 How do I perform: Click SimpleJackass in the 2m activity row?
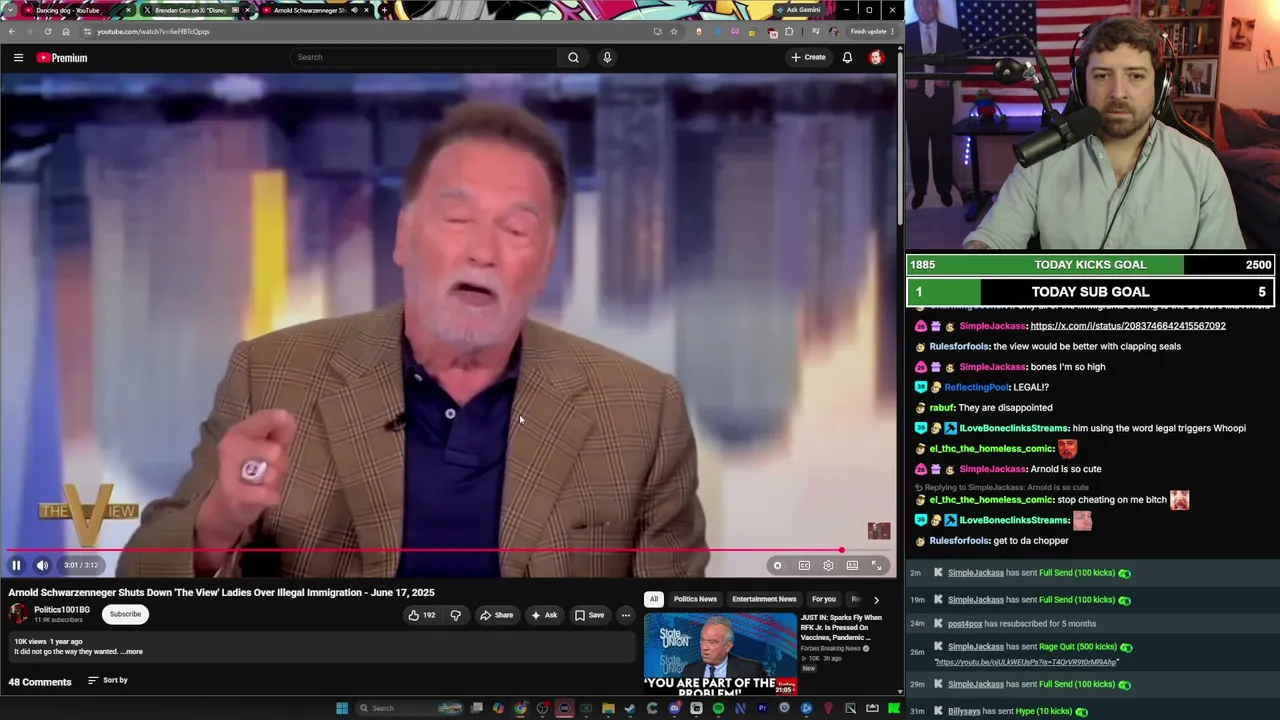tap(976, 573)
